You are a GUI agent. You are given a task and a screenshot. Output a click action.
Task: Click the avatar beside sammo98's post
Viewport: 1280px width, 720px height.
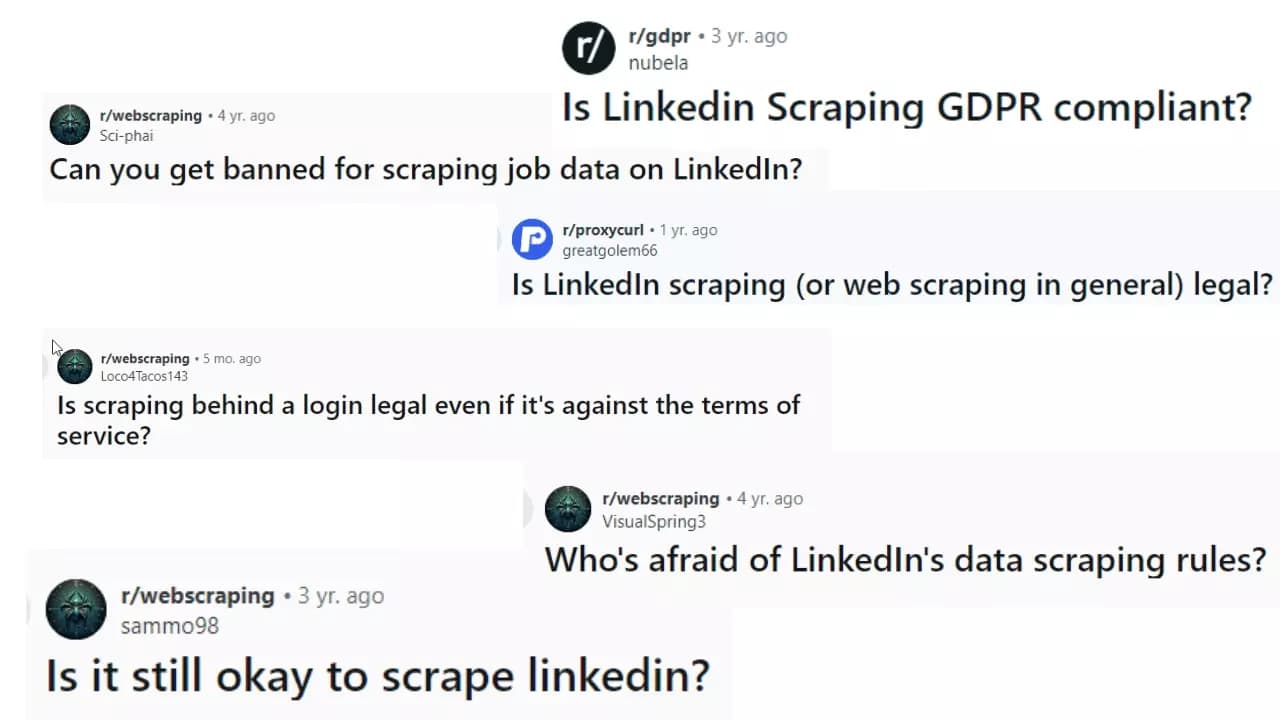coord(76,609)
